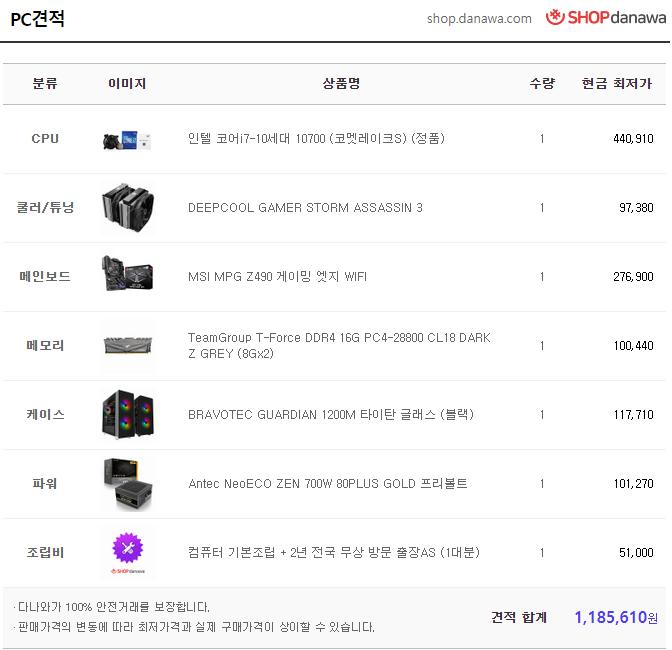Open the TeamGroup T-Force DDR4 16G product

pyautogui.click(x=339, y=345)
